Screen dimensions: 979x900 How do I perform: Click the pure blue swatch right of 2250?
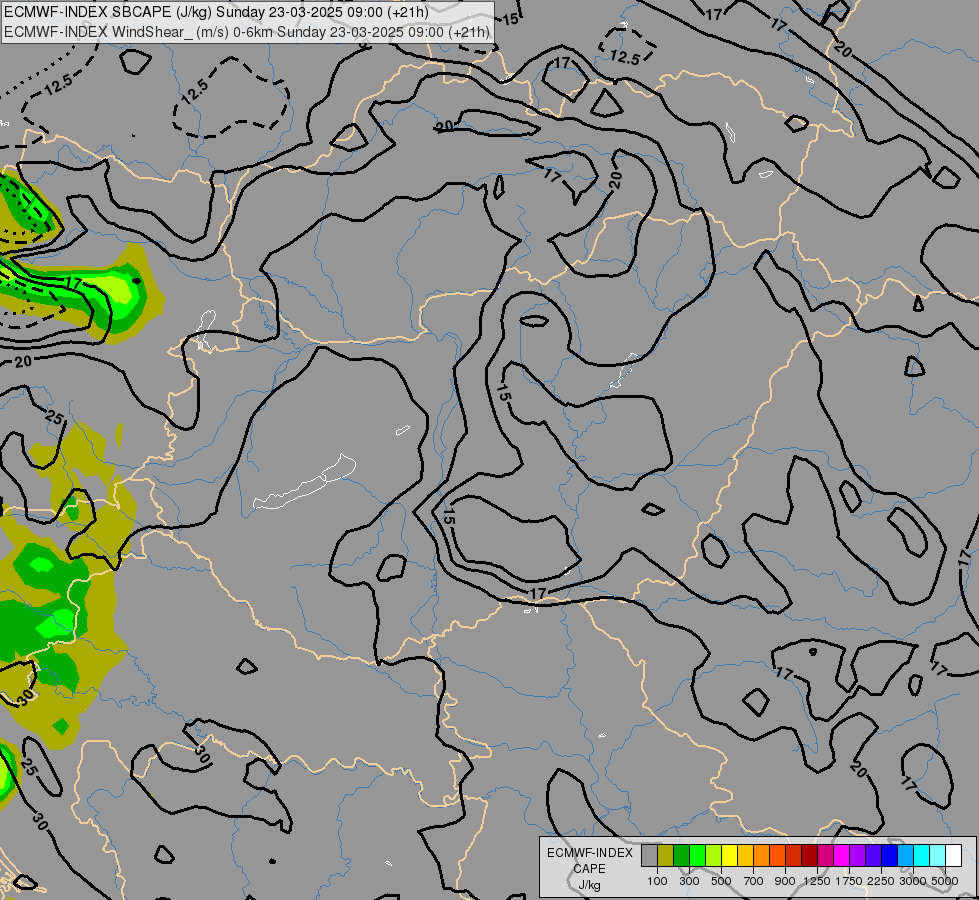[x=890, y=855]
